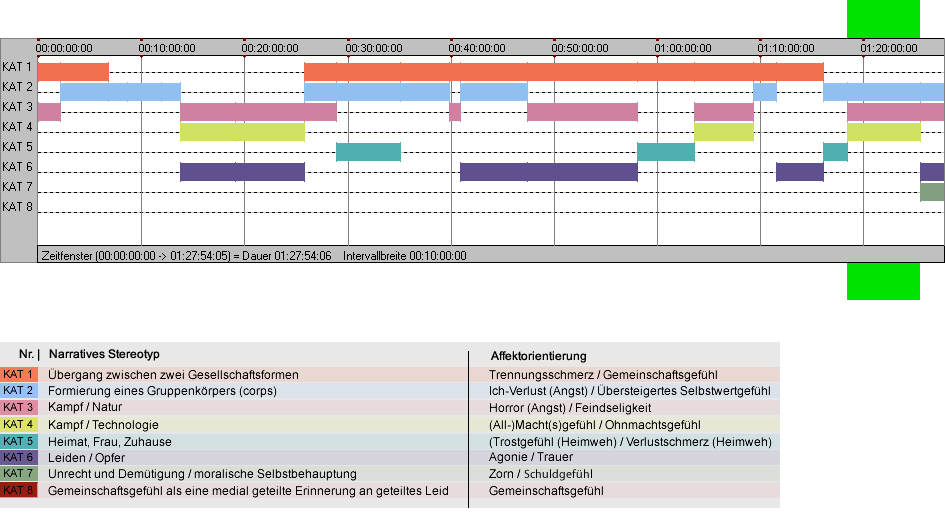Select pink KAT 3 segment spanning 00:20:00:00
This screenshot has height=530, width=945.
click(259, 112)
